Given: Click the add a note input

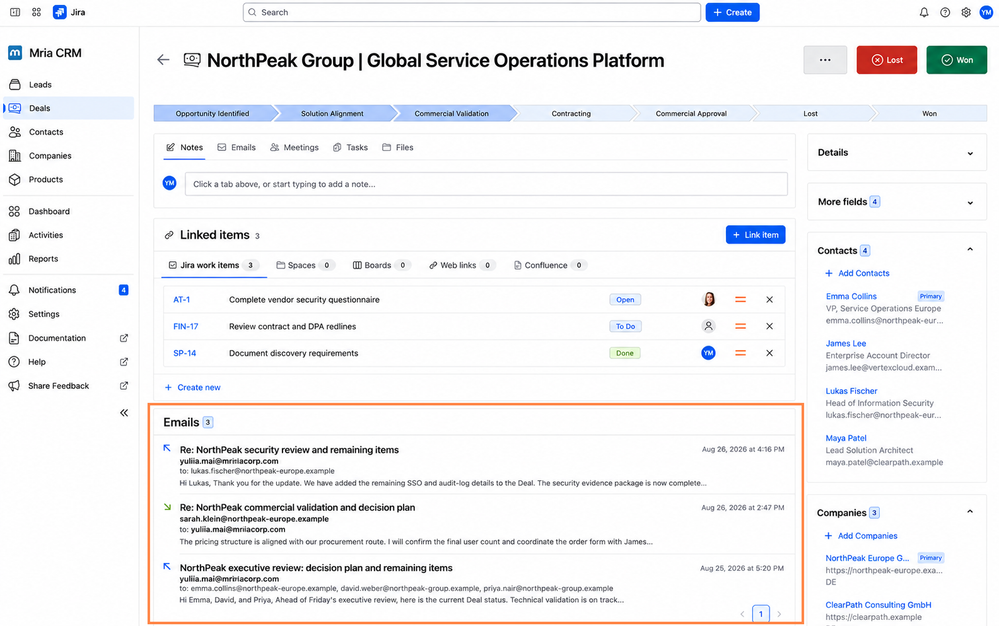Looking at the screenshot, I should coord(486,184).
